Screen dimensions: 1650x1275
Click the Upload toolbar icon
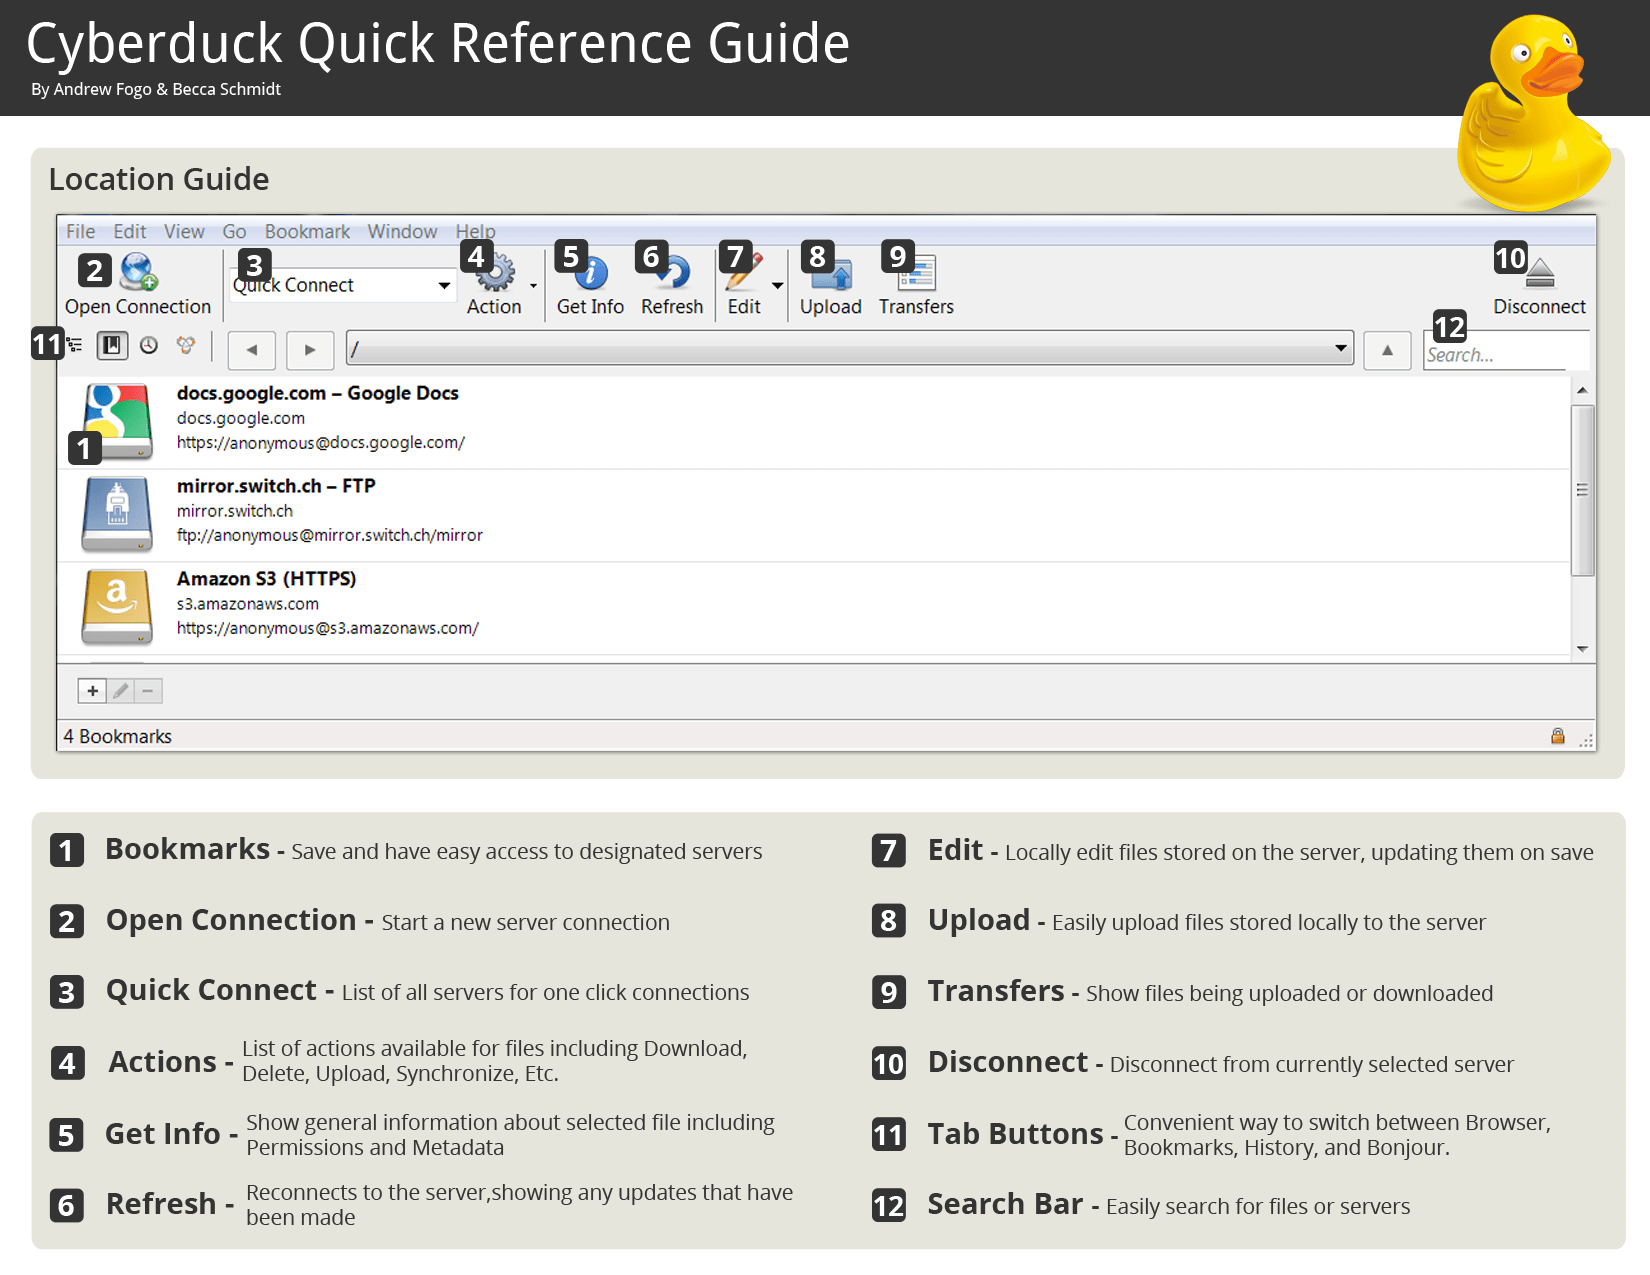pos(830,275)
